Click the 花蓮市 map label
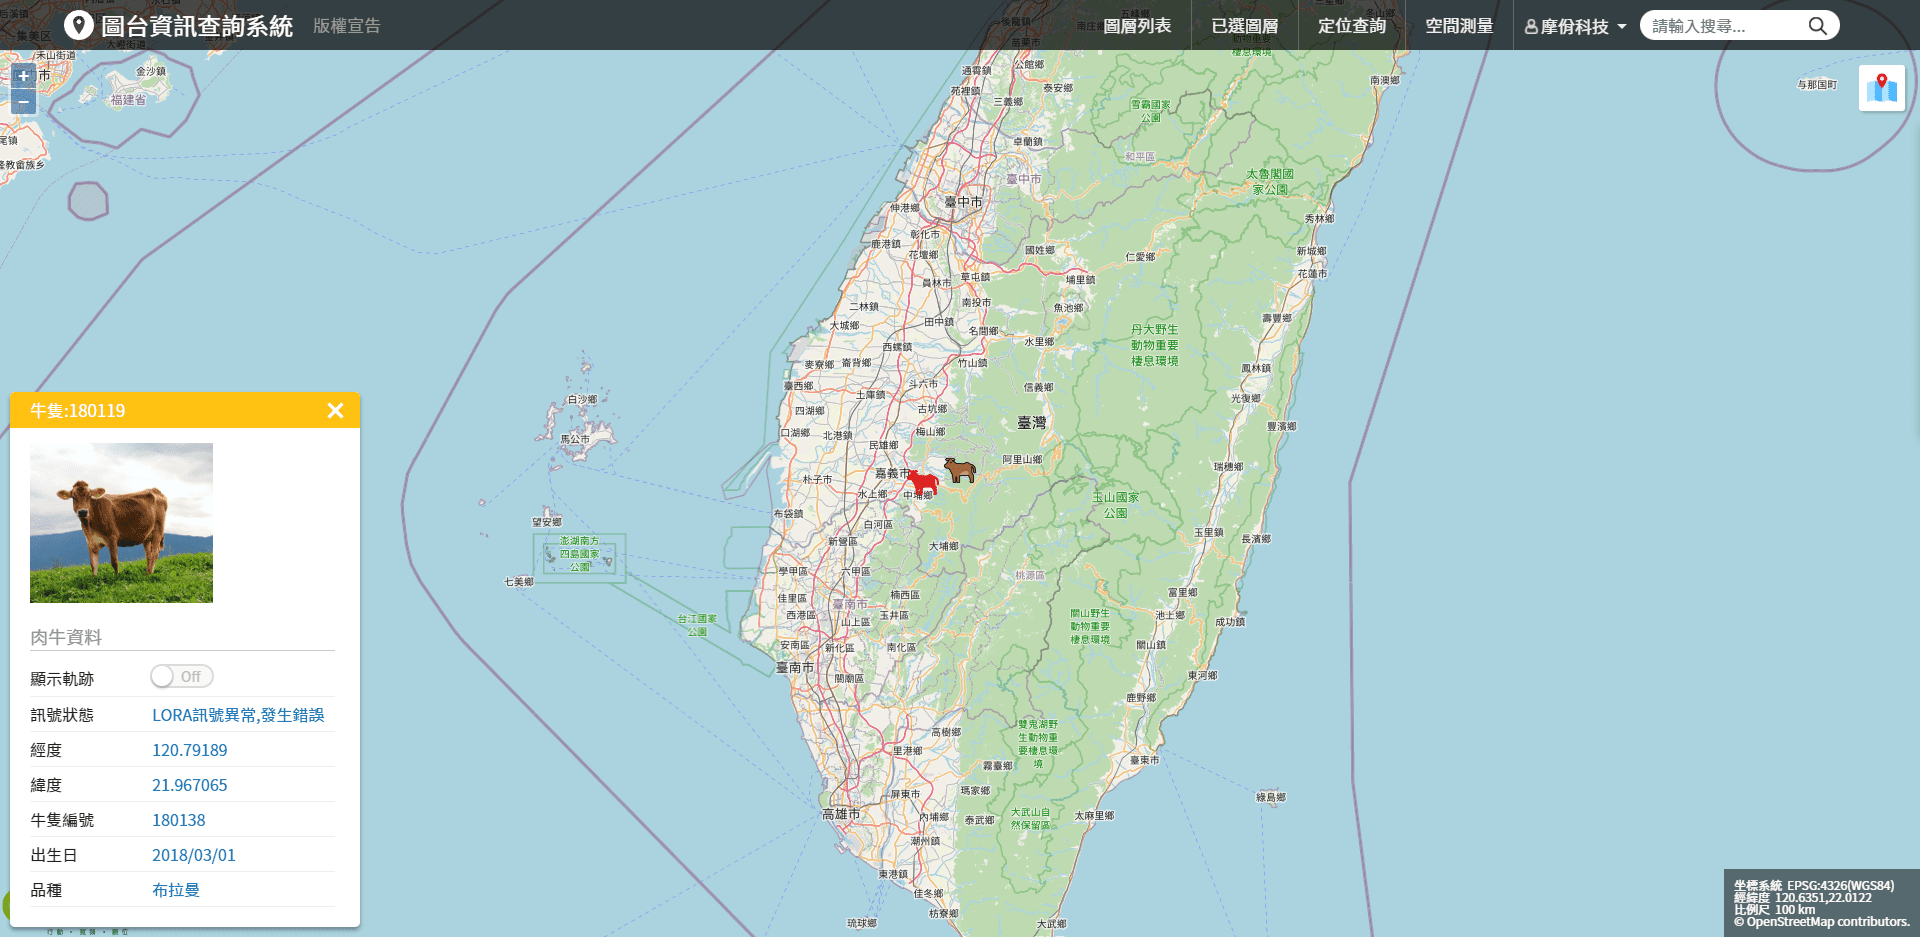 (x=1312, y=273)
